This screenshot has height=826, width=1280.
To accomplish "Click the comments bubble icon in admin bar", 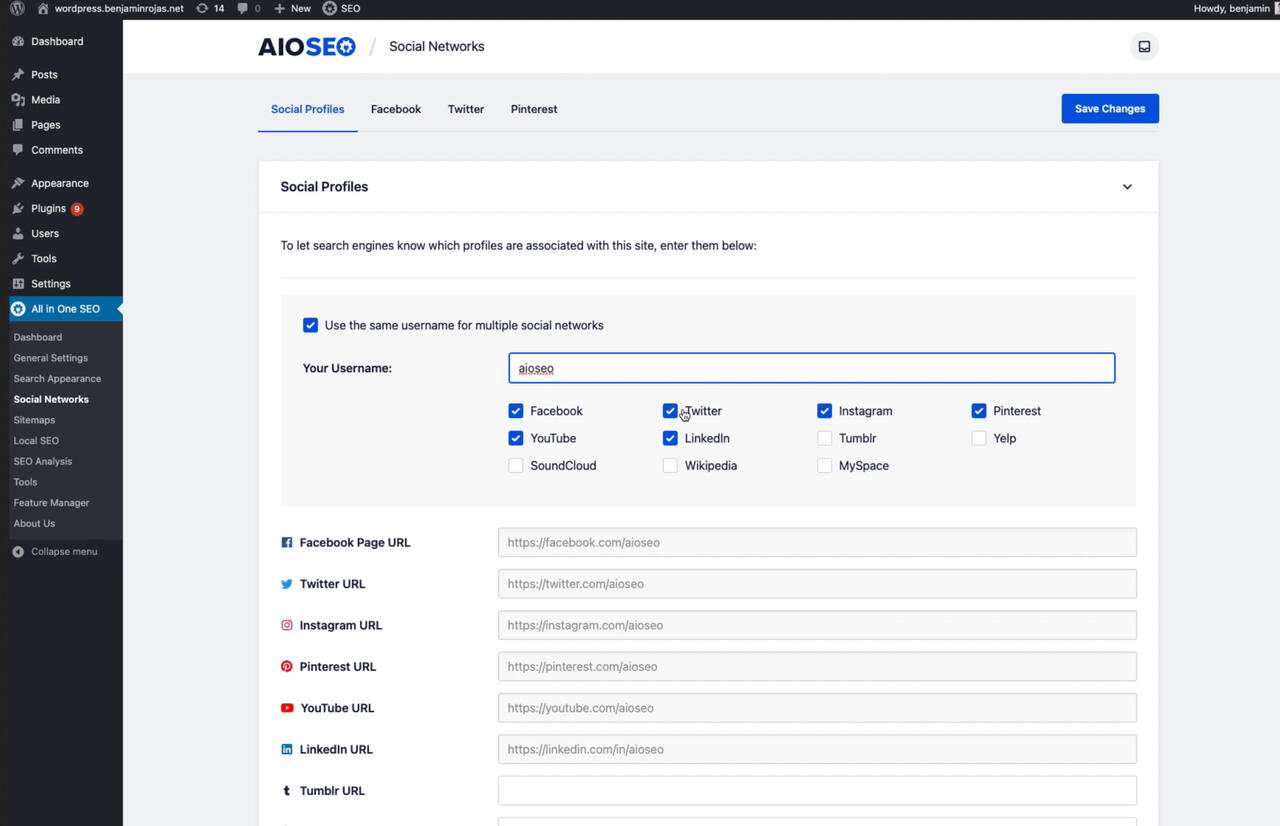I will point(243,8).
